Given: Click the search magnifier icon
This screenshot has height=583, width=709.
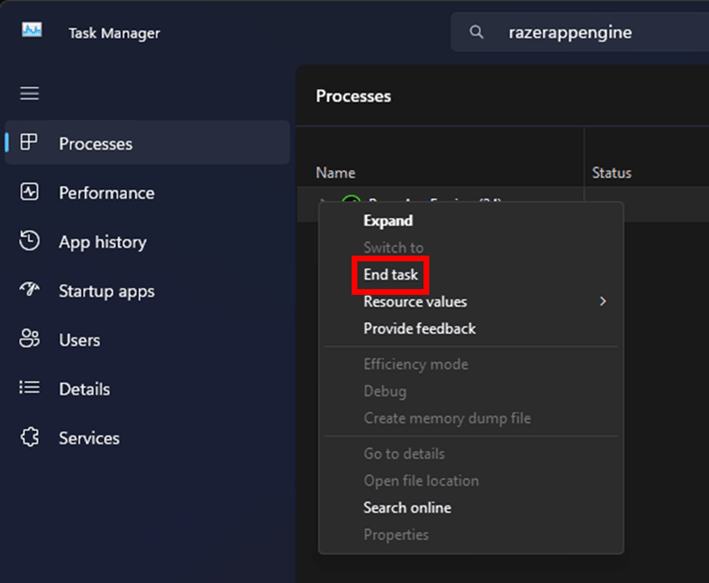Looking at the screenshot, I should coord(479,33).
